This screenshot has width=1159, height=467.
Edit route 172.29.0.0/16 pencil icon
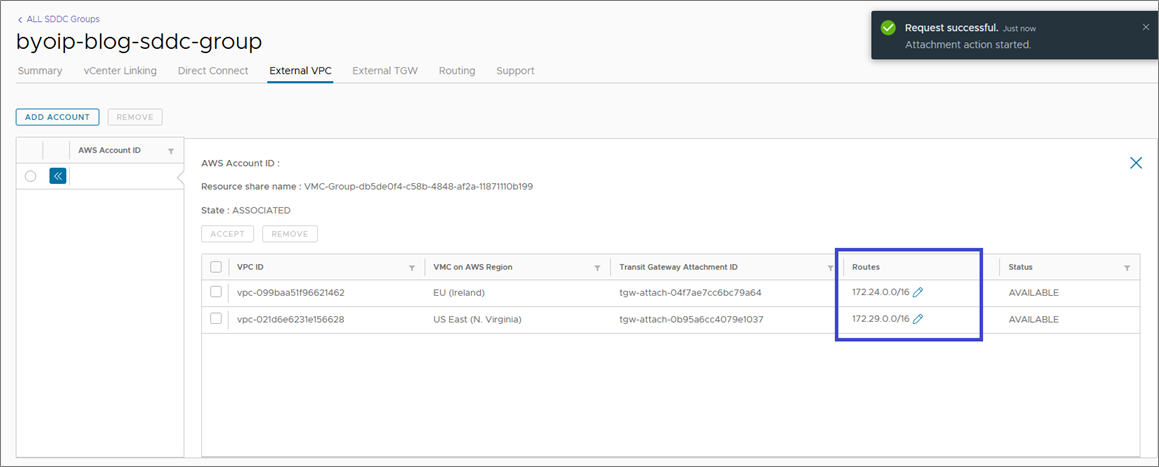(918, 319)
